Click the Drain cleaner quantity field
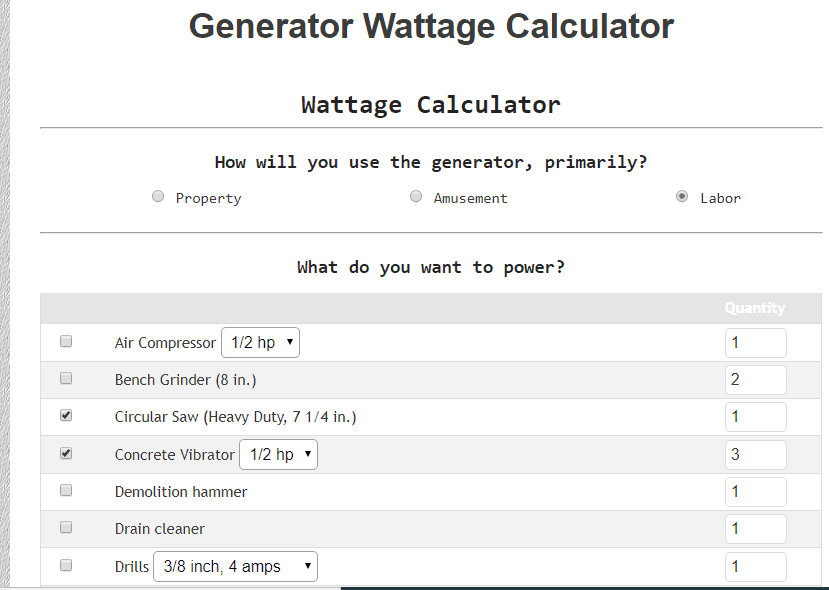 point(756,529)
